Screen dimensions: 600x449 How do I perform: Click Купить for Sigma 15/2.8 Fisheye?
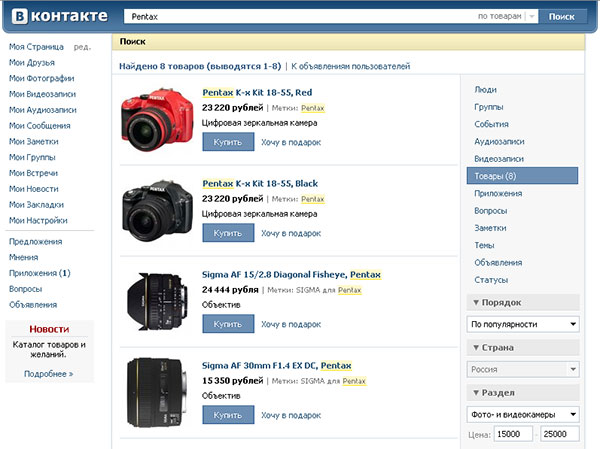[x=228, y=324]
